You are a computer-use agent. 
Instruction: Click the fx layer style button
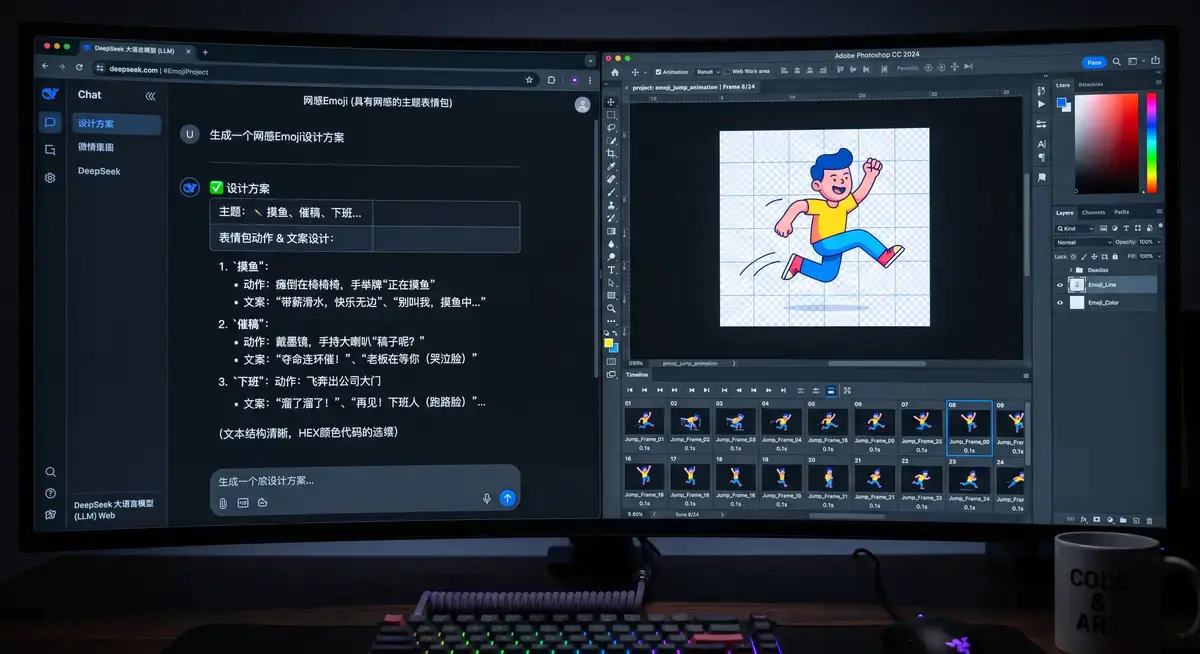tap(1084, 520)
